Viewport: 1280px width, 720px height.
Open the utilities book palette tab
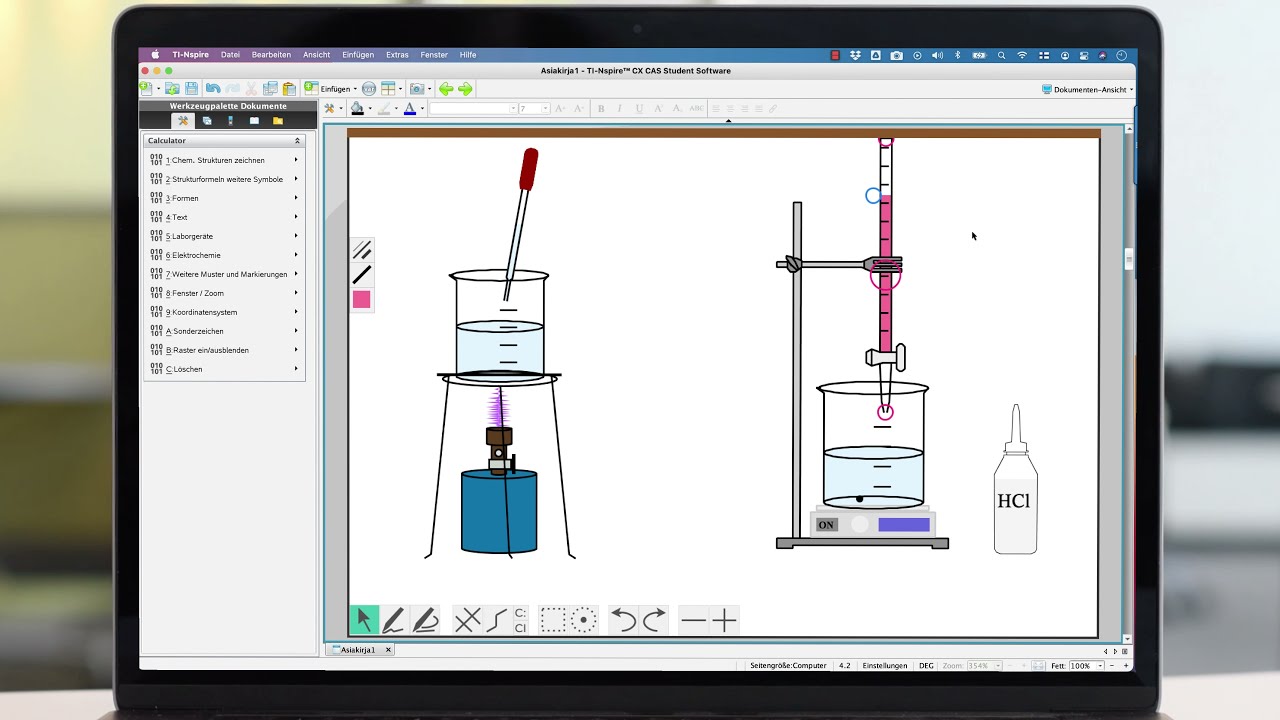254,121
